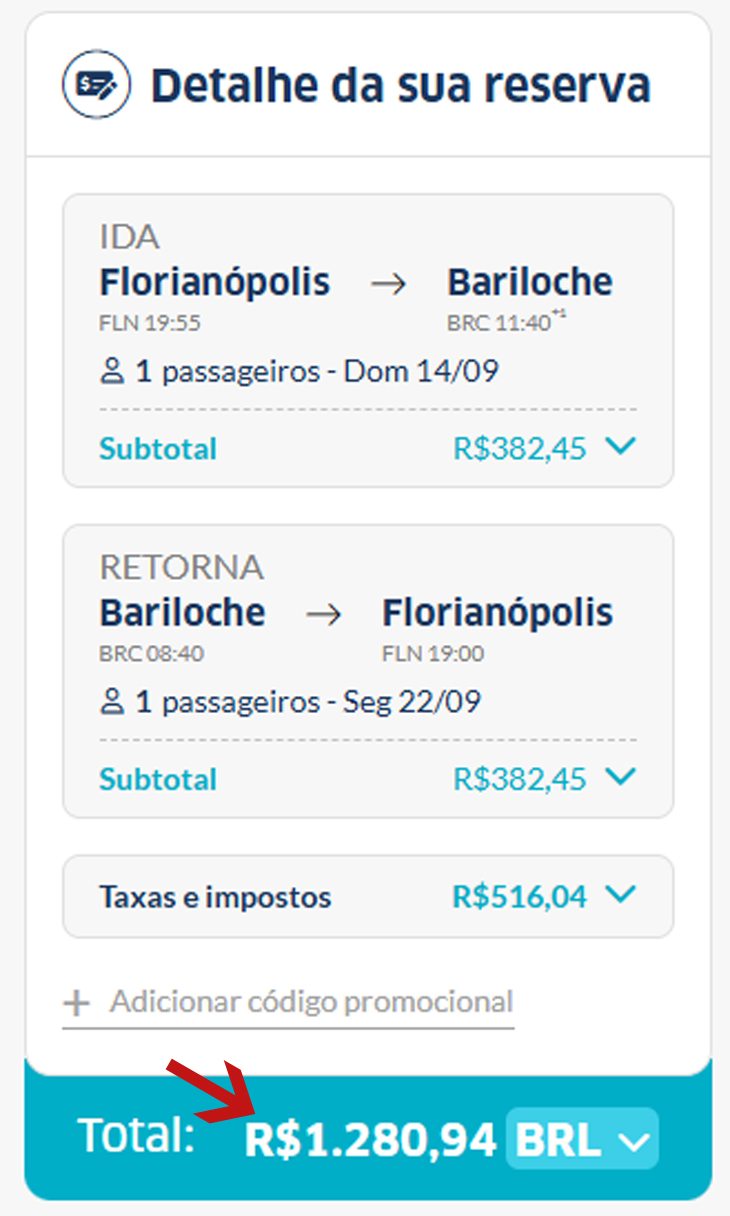Click the Detalhe da sua reserva title

(400, 86)
